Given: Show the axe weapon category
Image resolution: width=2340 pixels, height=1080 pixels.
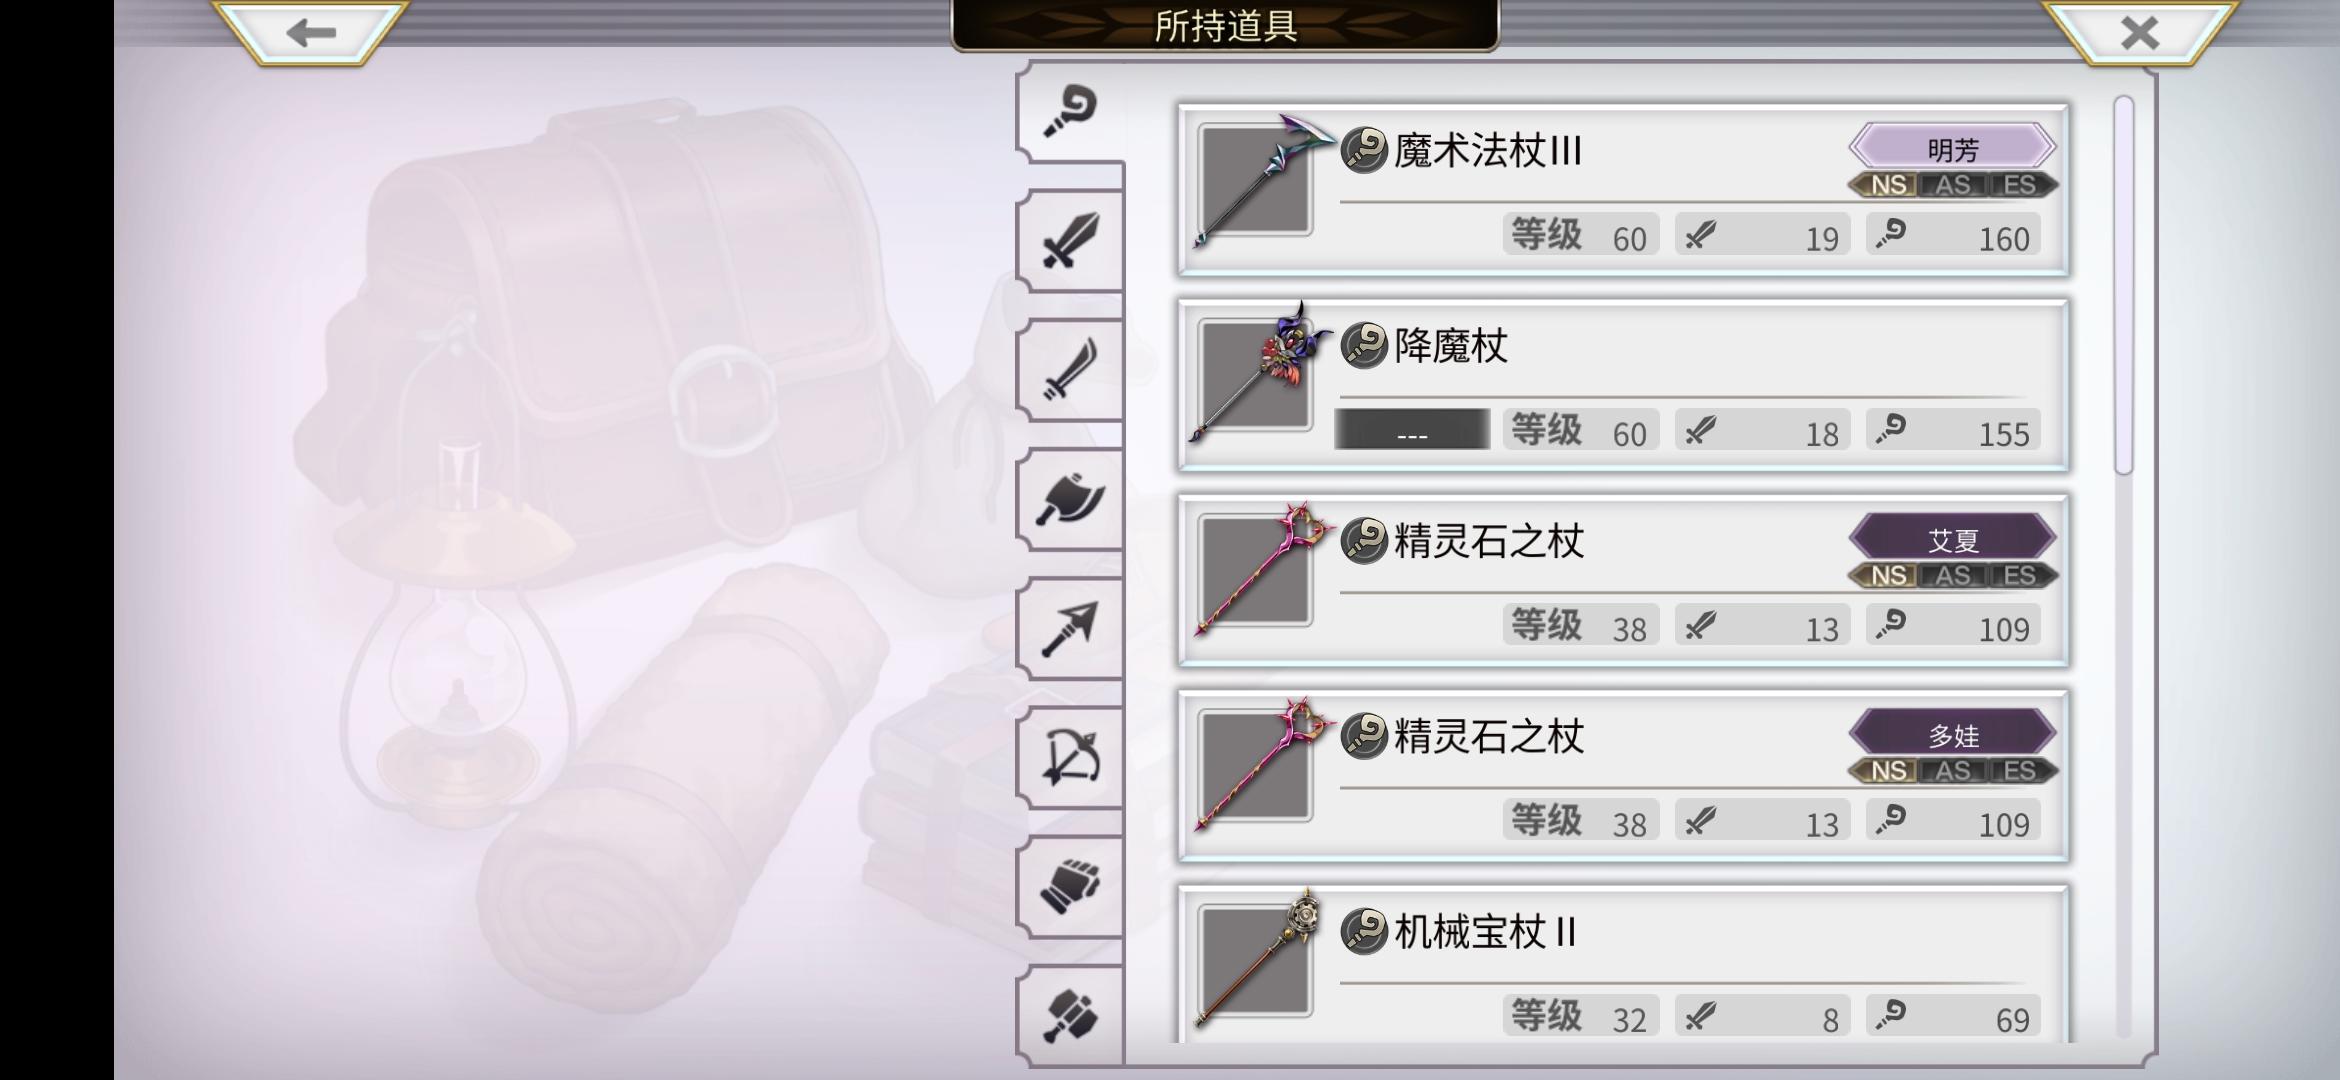Looking at the screenshot, I should click(x=1070, y=499).
